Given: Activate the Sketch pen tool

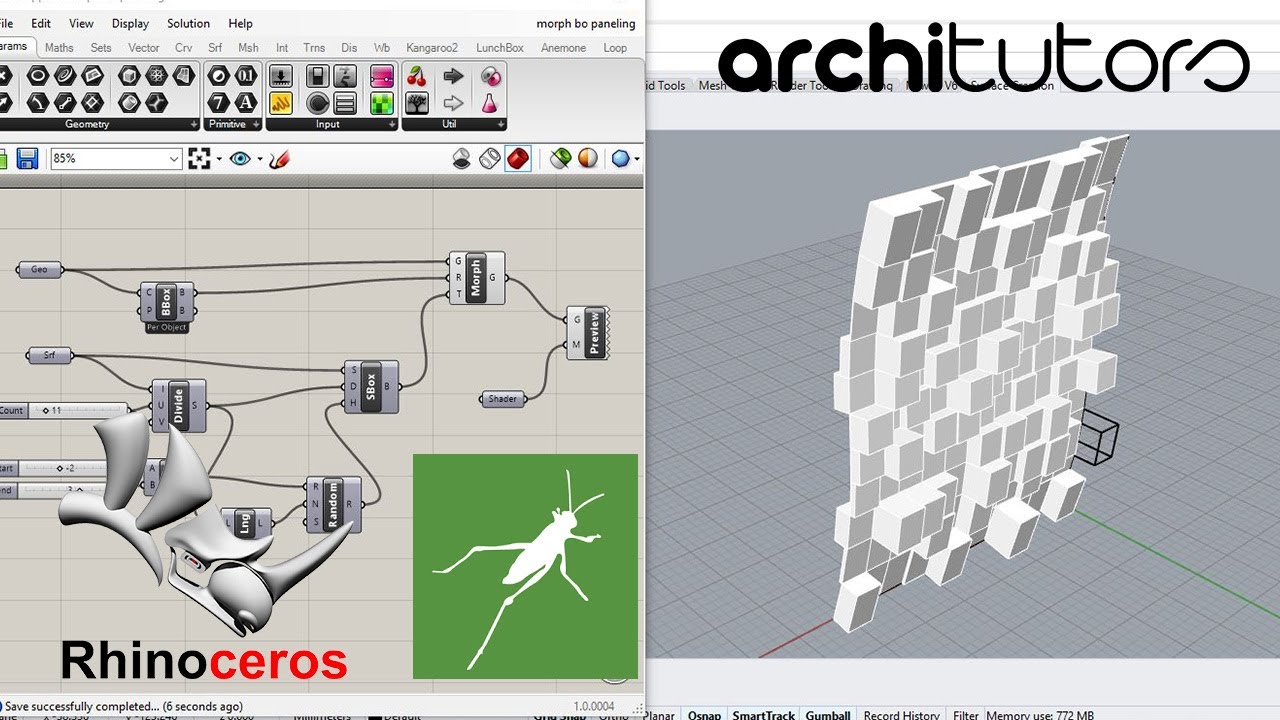Looking at the screenshot, I should 280,158.
